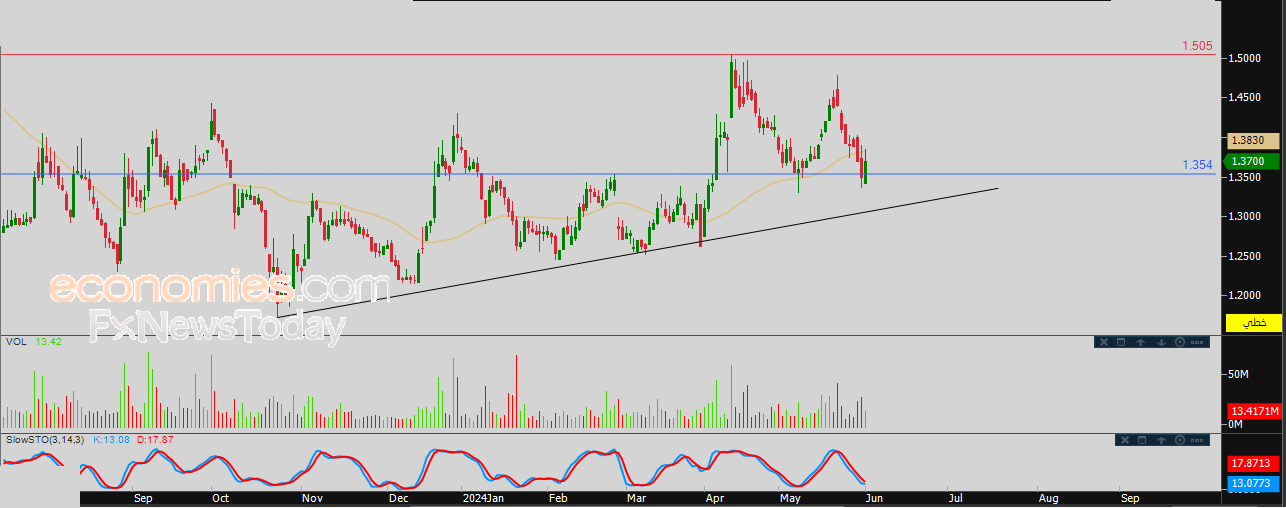Click the 1.3830 moving average price tag
Screen dimensions: 1286x508
coord(1252,141)
